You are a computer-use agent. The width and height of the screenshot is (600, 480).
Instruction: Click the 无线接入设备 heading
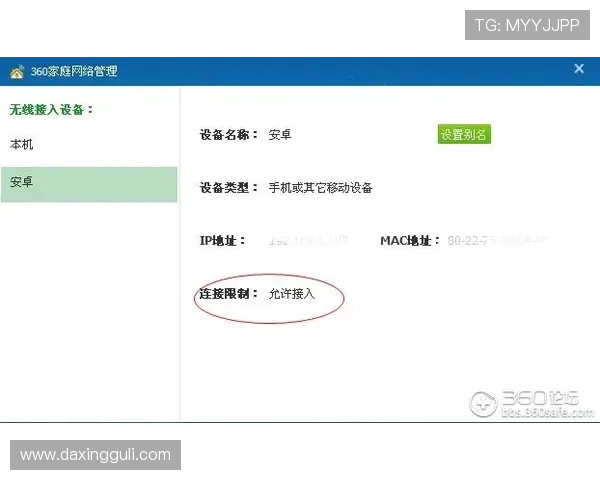tap(51, 109)
